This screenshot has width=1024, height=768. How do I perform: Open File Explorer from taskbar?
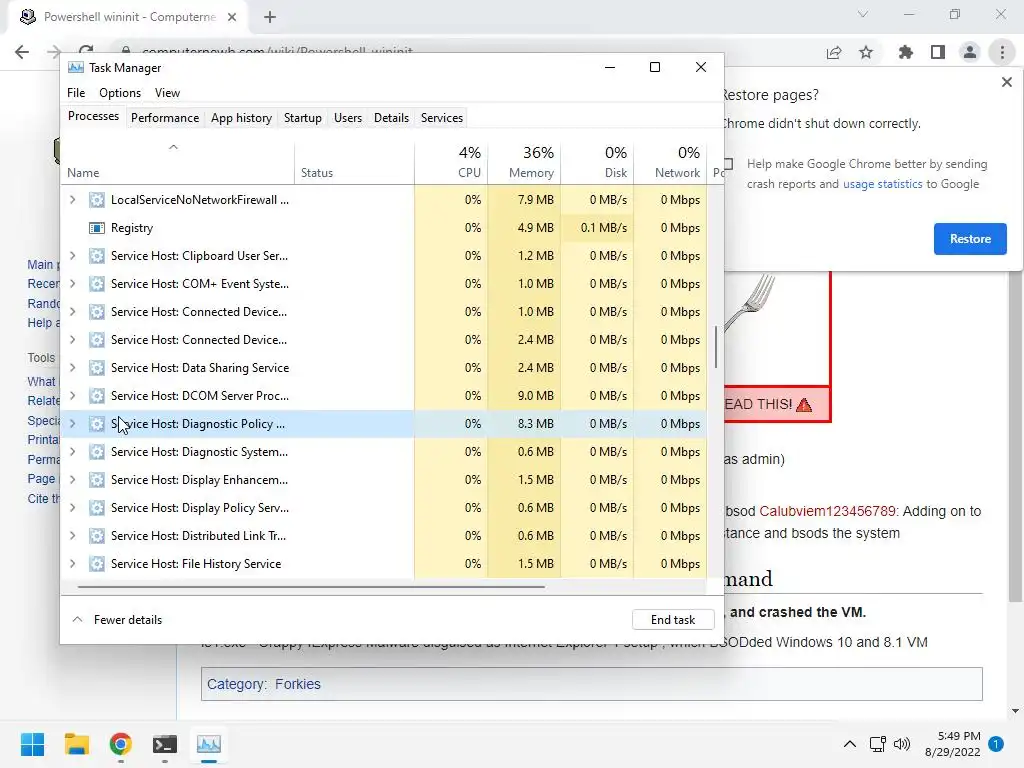76,744
